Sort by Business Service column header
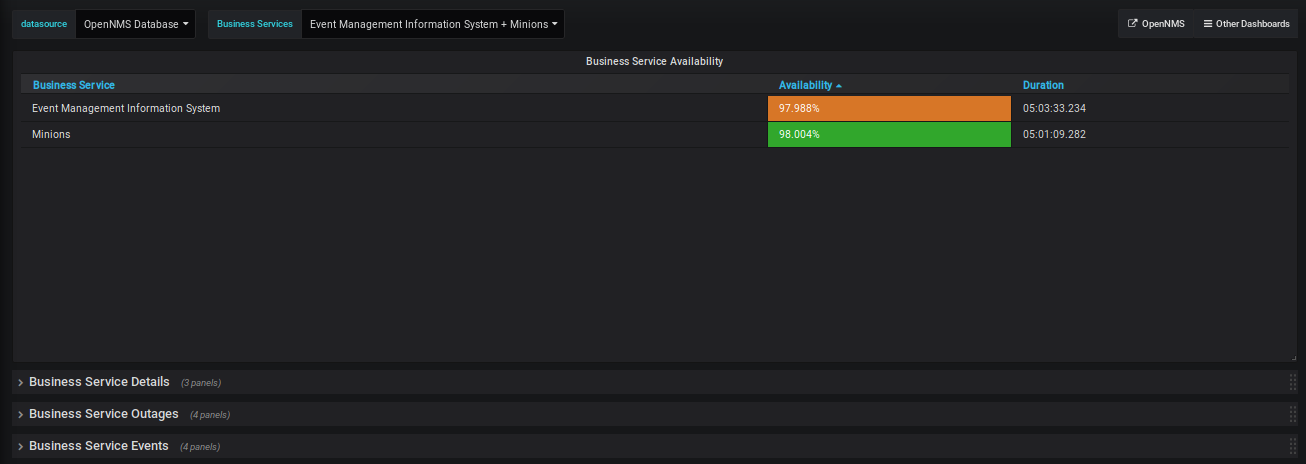Screen dimensions: 1306x464 pyautogui.click(x=74, y=86)
